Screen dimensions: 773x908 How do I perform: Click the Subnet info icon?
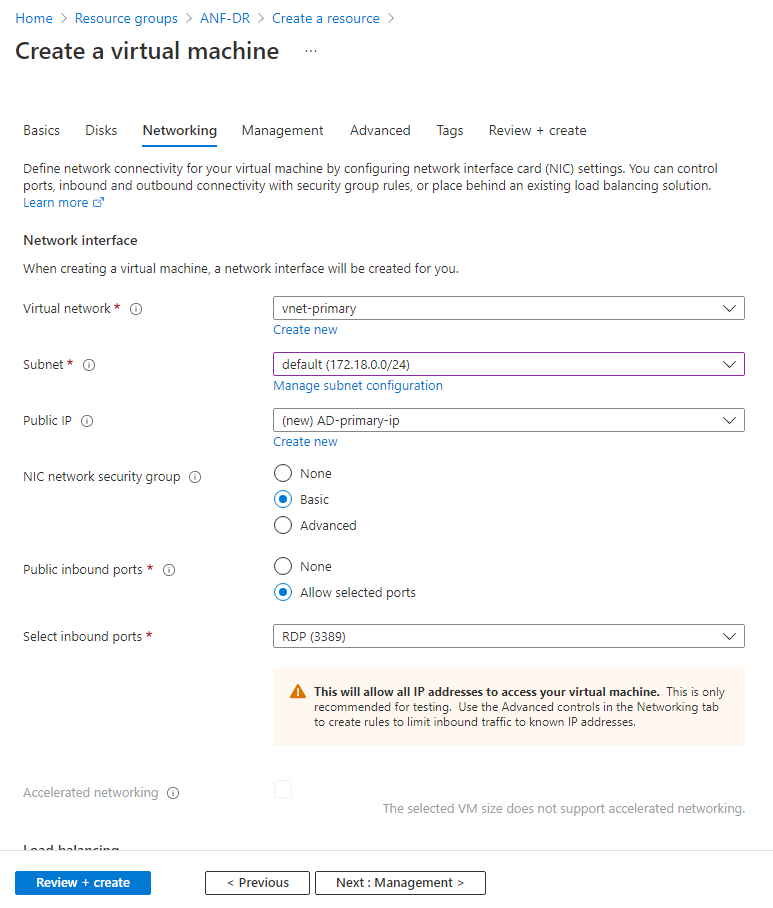point(89,365)
